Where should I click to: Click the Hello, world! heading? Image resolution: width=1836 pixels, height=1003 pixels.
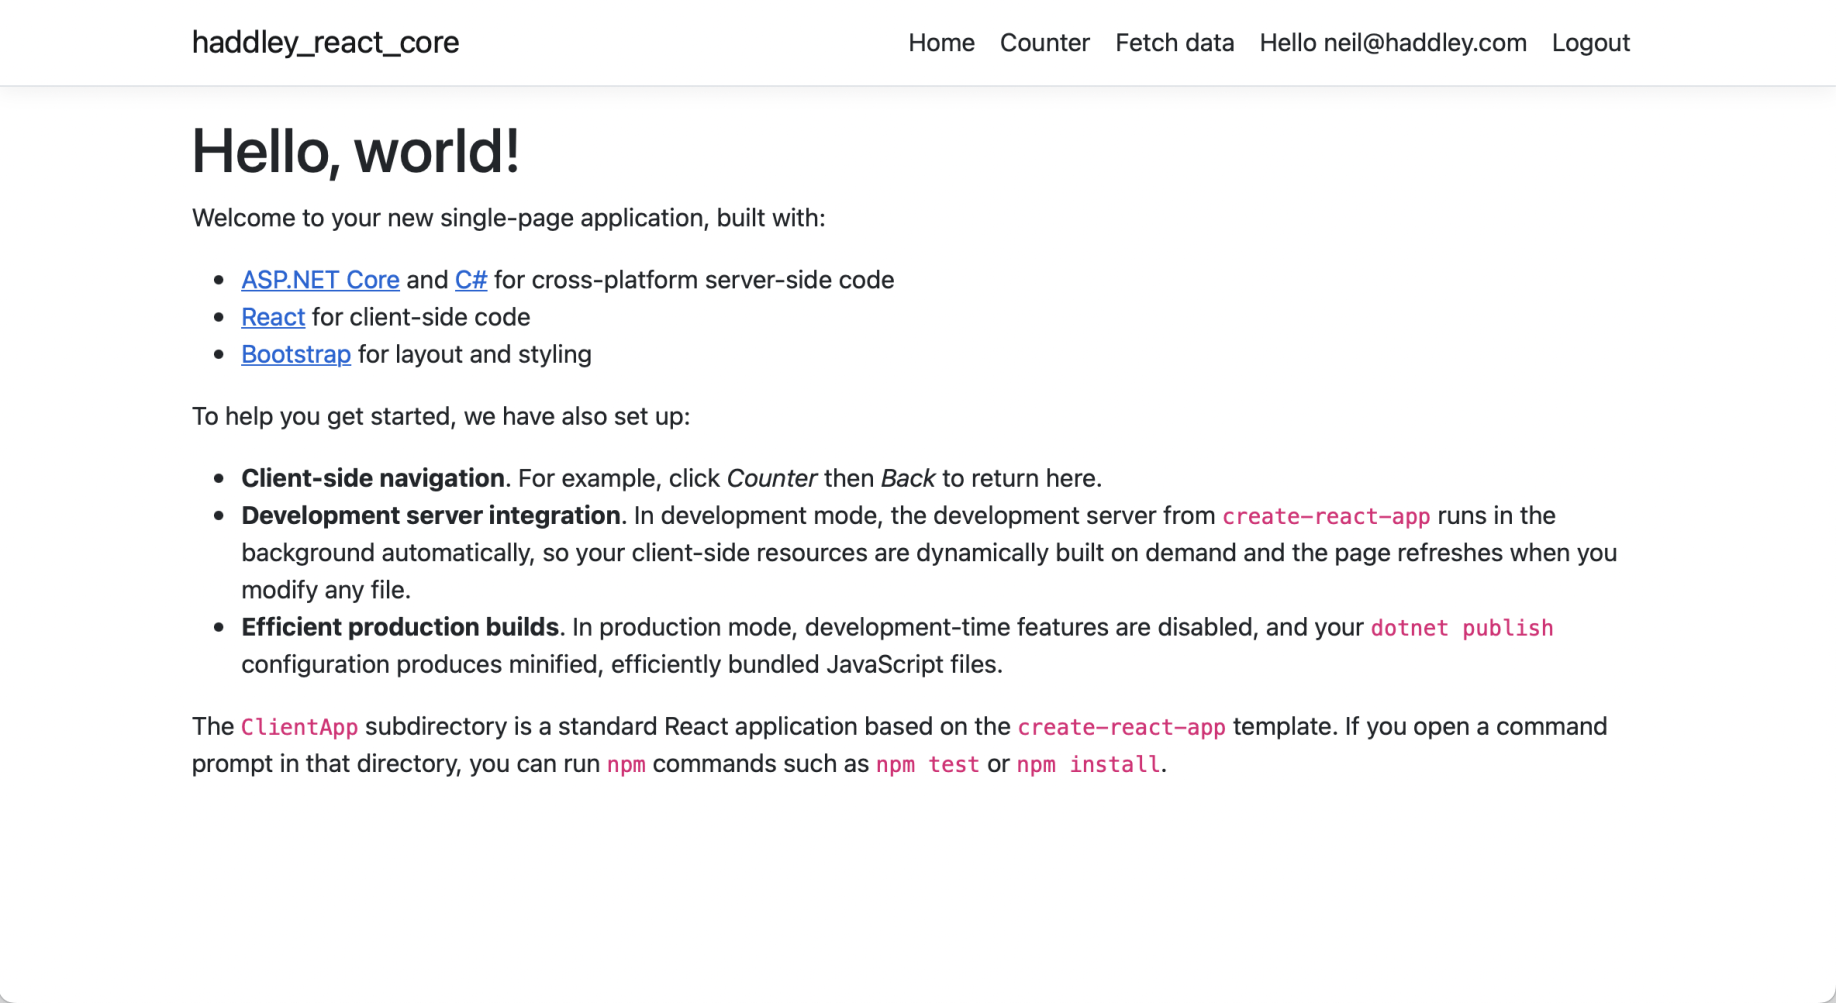coord(355,152)
